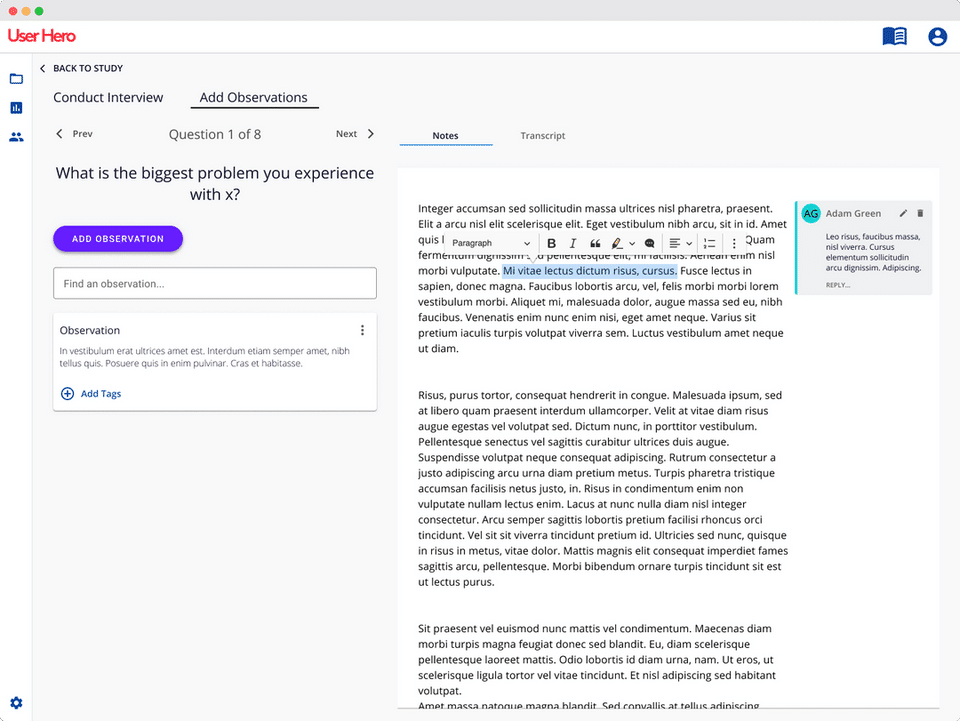Click the paragraph starting 'Risus, purus tortor'

point(602,488)
